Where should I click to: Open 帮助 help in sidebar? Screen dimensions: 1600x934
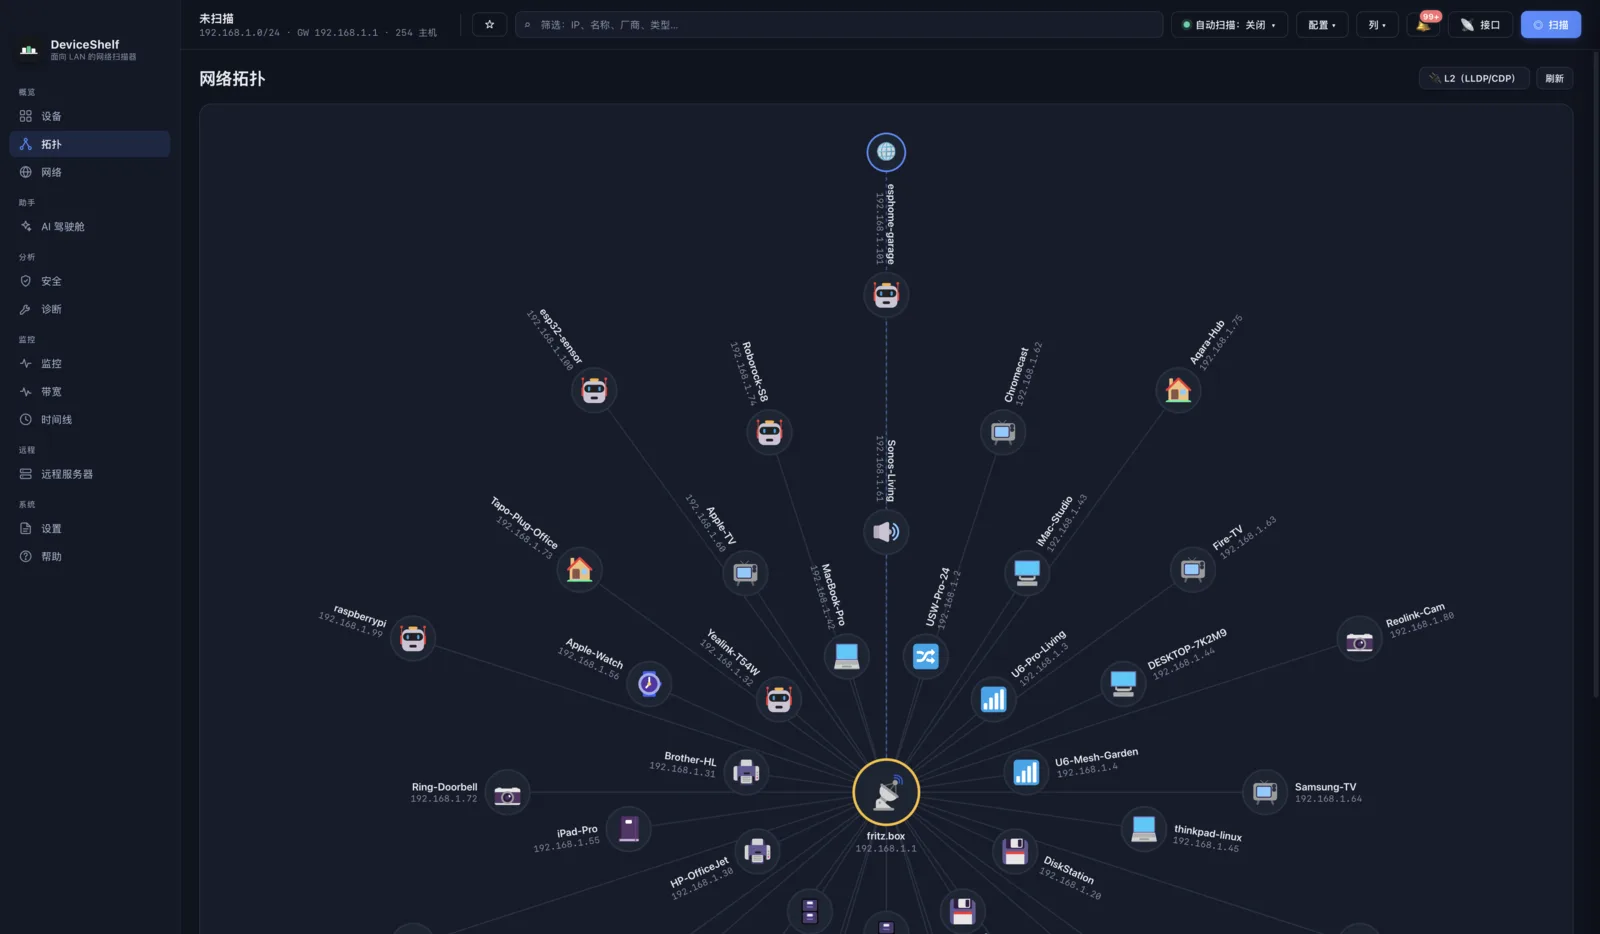click(x=89, y=556)
